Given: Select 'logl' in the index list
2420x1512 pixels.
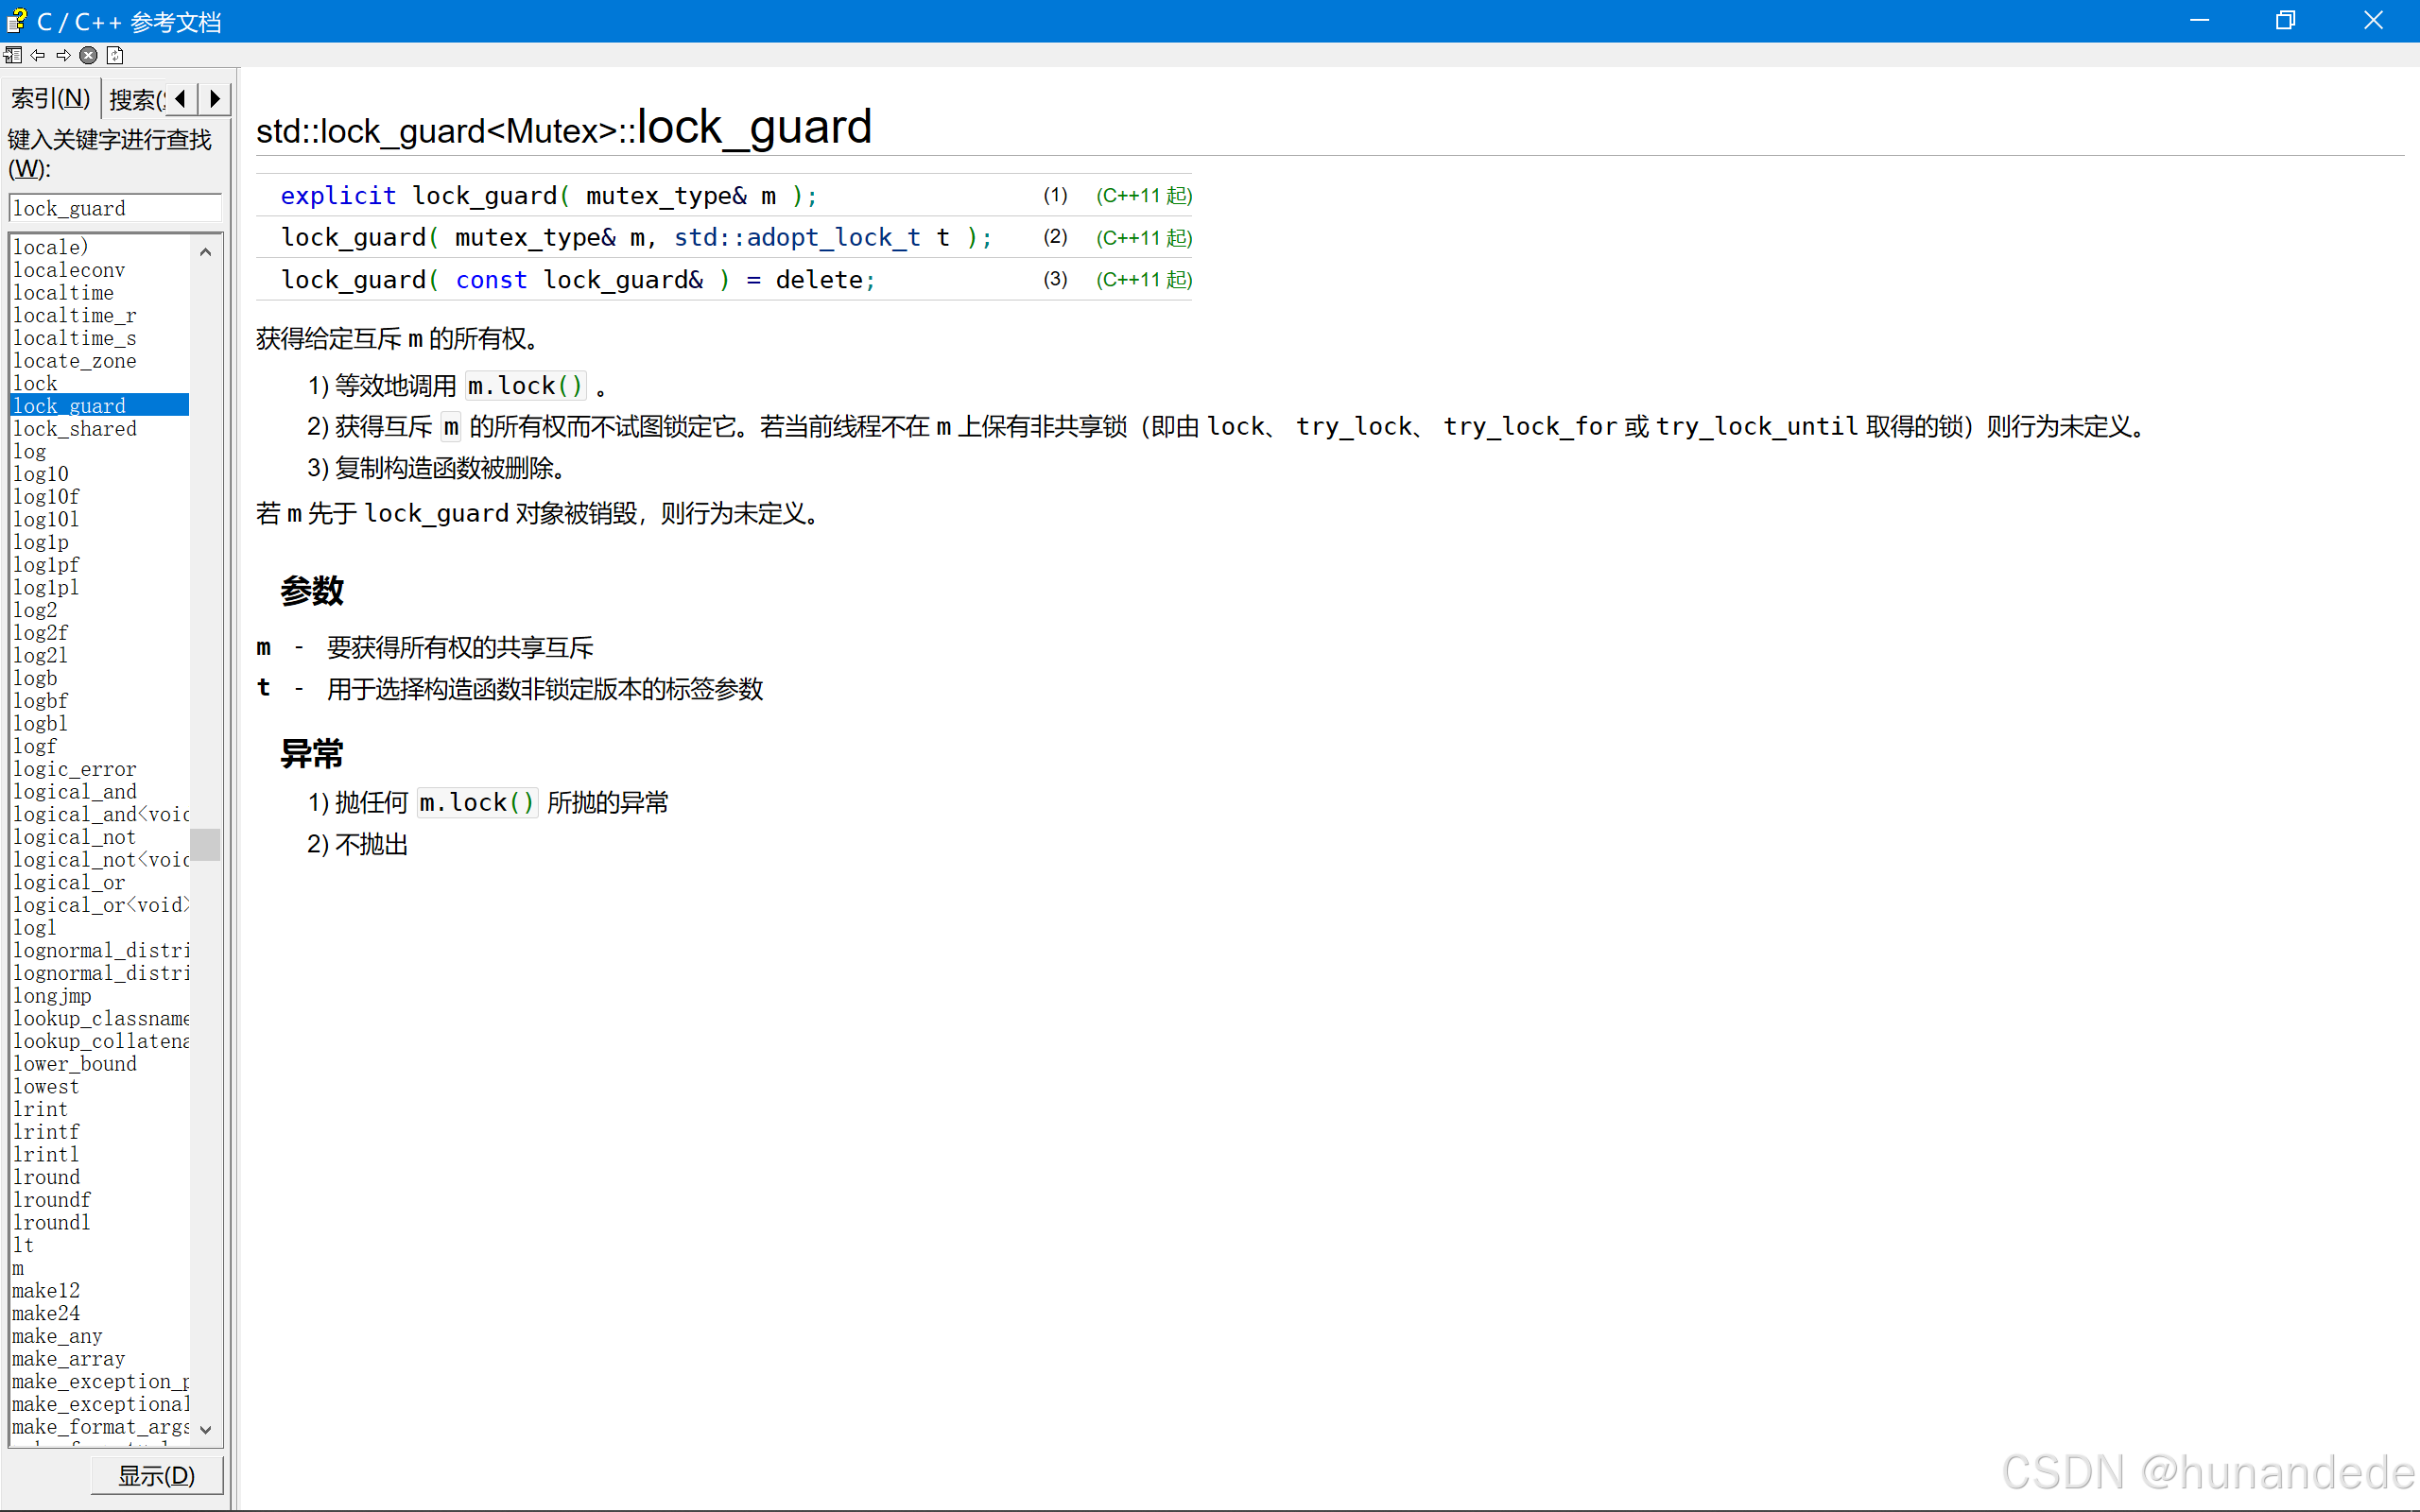Looking at the screenshot, I should click(x=35, y=928).
